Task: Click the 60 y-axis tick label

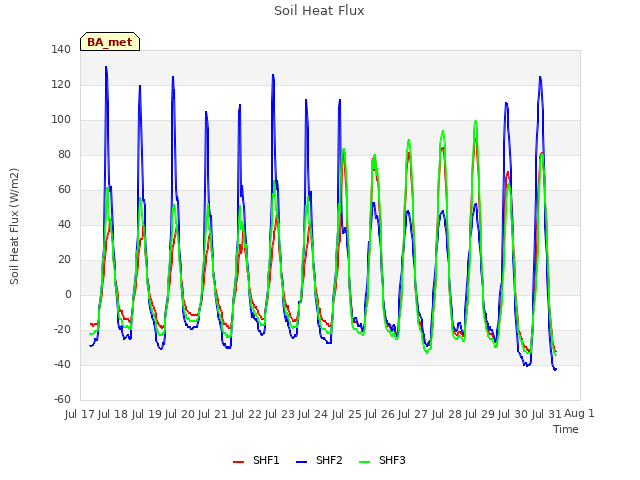Action: pos(64,190)
